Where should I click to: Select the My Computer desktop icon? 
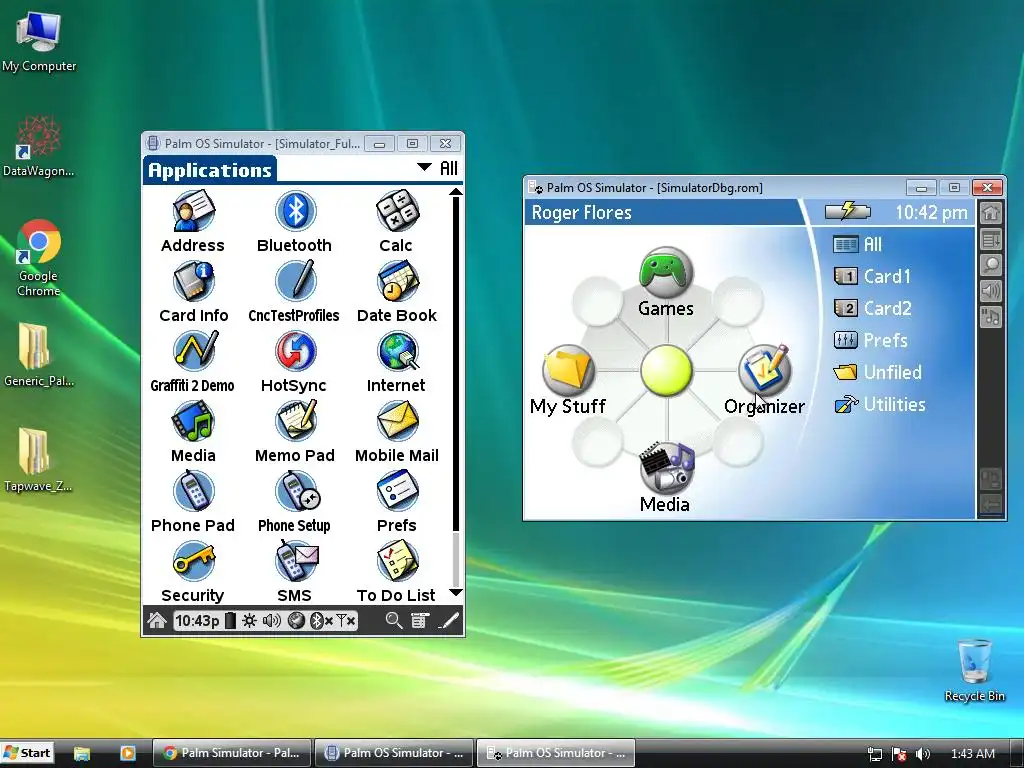(39, 42)
